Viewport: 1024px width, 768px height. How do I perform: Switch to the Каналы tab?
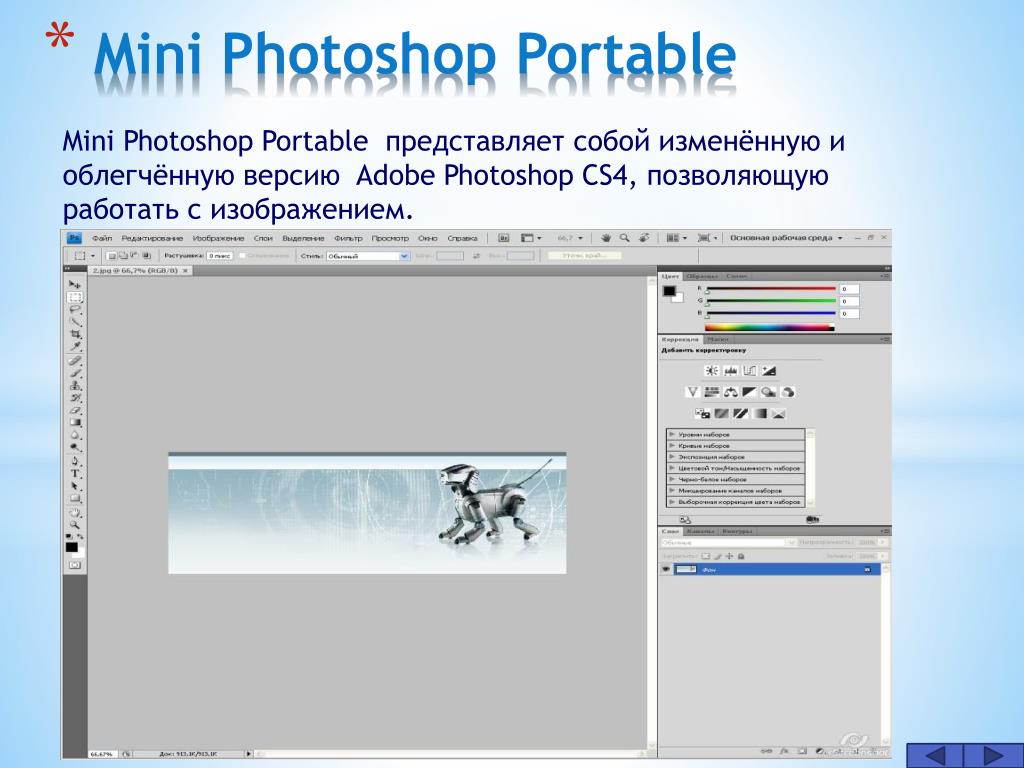click(x=701, y=532)
